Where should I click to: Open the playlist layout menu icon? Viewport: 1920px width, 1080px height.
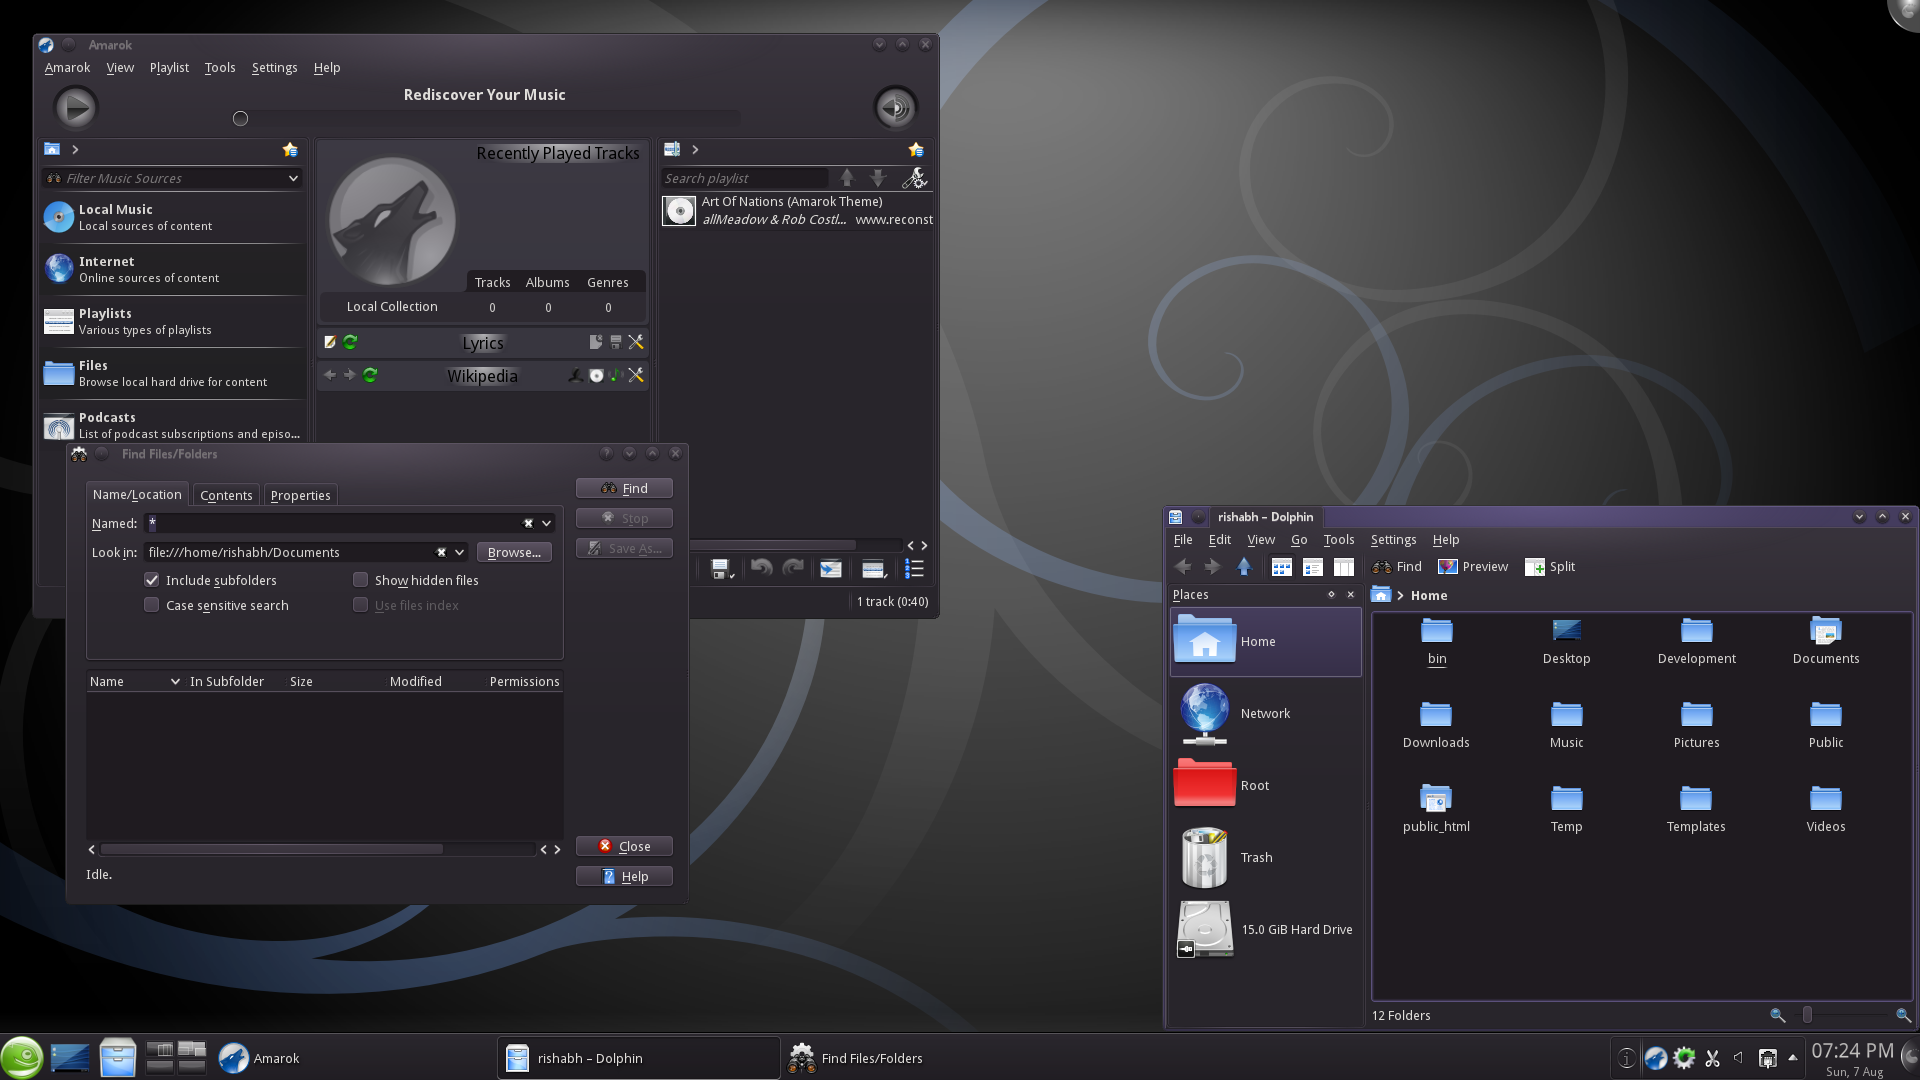tap(874, 570)
